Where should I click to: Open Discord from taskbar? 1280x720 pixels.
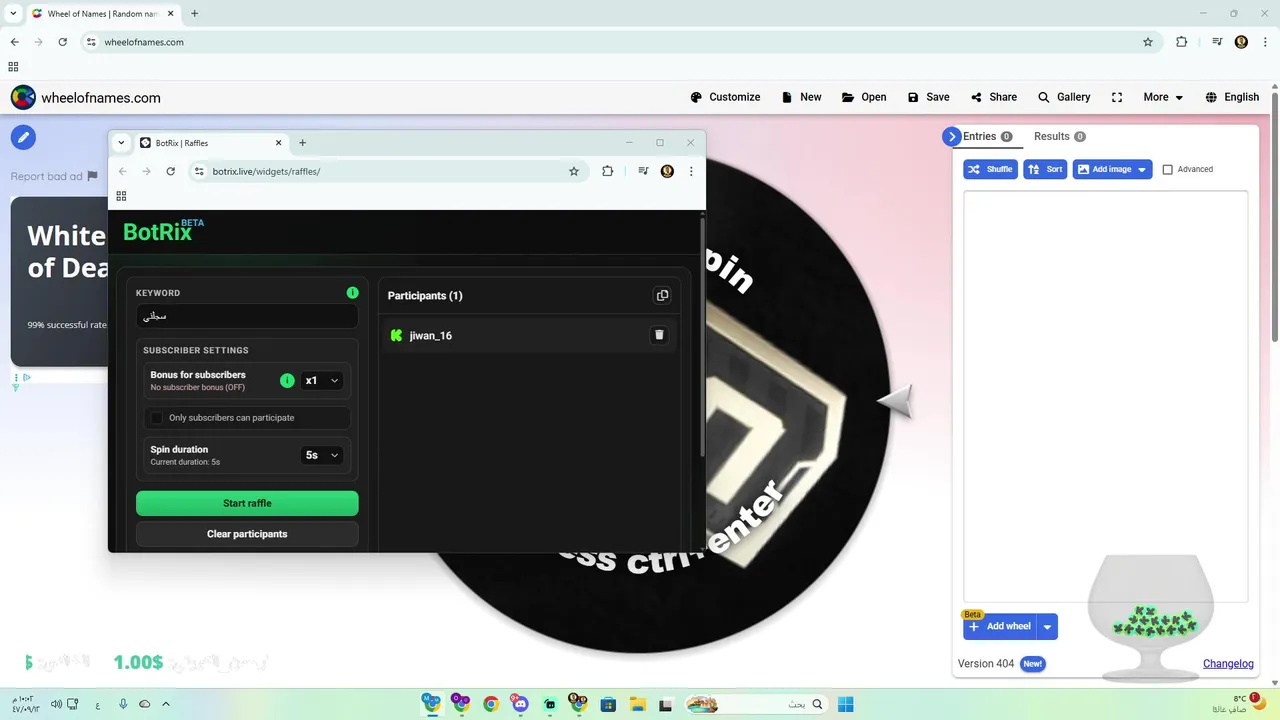[x=520, y=704]
